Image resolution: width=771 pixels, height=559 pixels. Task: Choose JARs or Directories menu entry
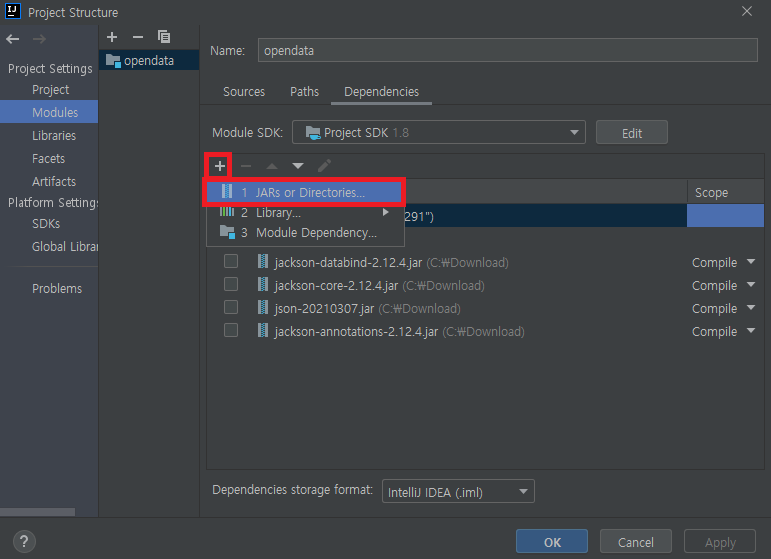(304, 192)
